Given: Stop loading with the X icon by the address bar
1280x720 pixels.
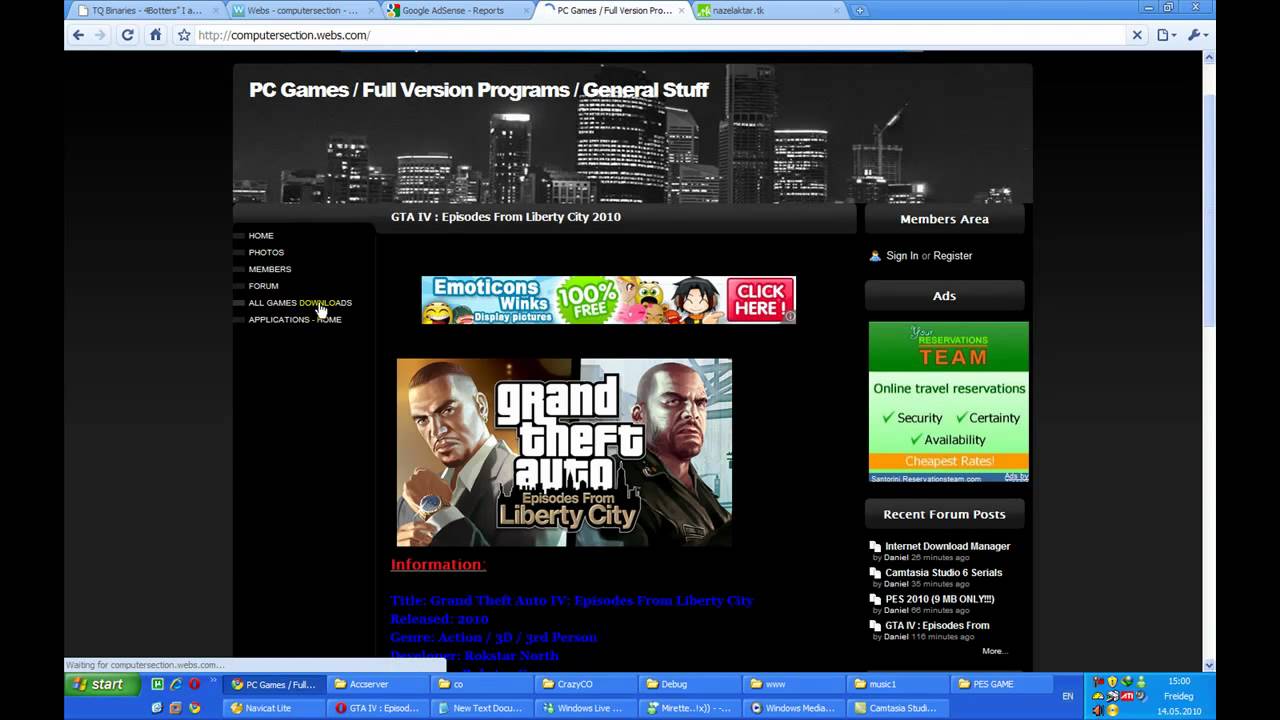Looking at the screenshot, I should (x=1137, y=35).
